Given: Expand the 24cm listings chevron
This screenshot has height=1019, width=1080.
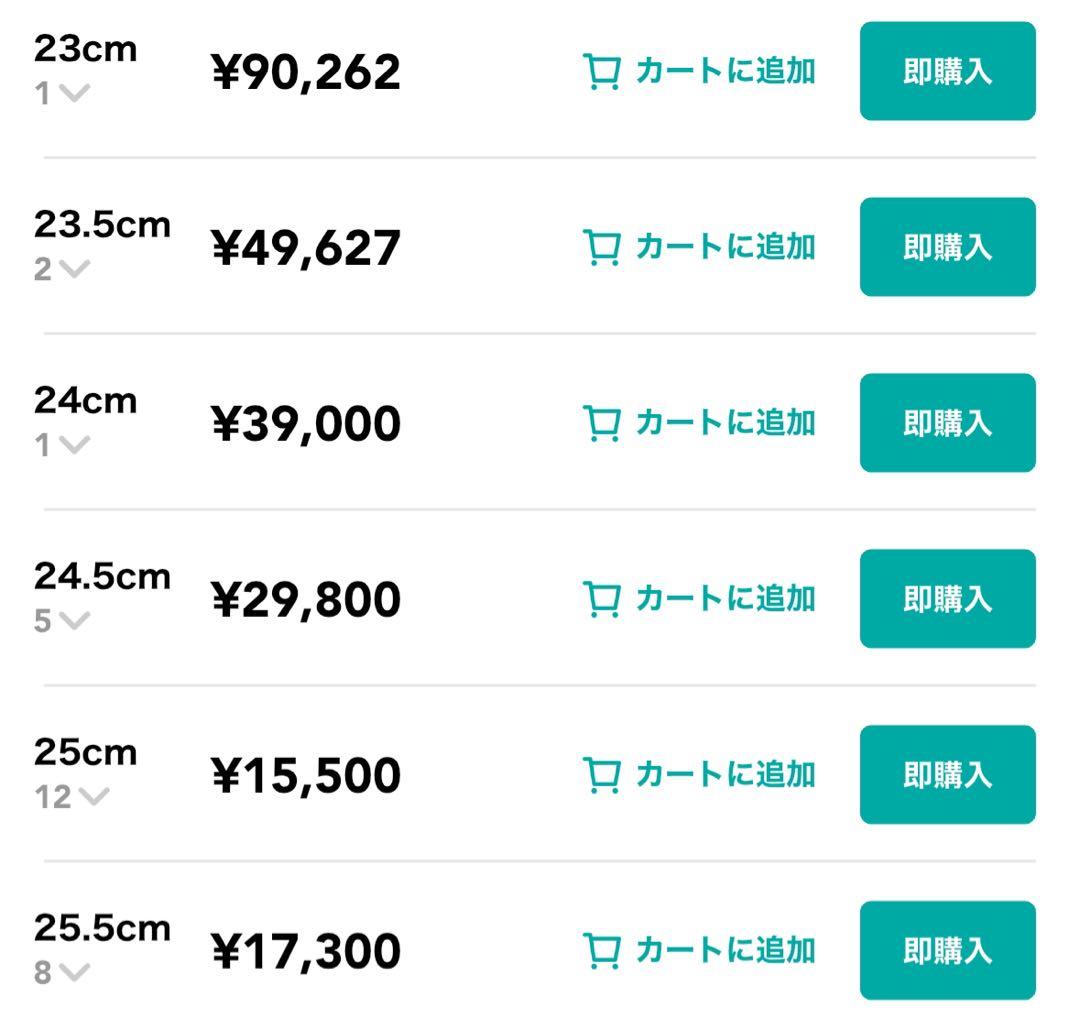Looking at the screenshot, I should pyautogui.click(x=74, y=446).
